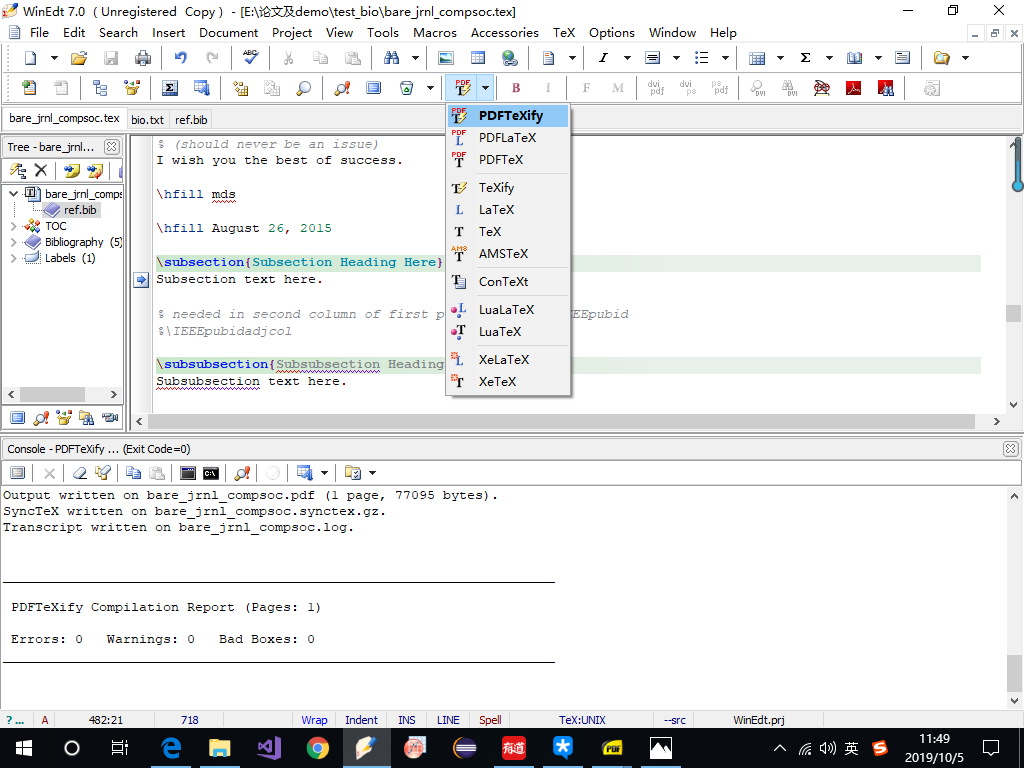Open the Accessories menu
Image resolution: width=1024 pixels, height=768 pixels.
[x=504, y=33]
